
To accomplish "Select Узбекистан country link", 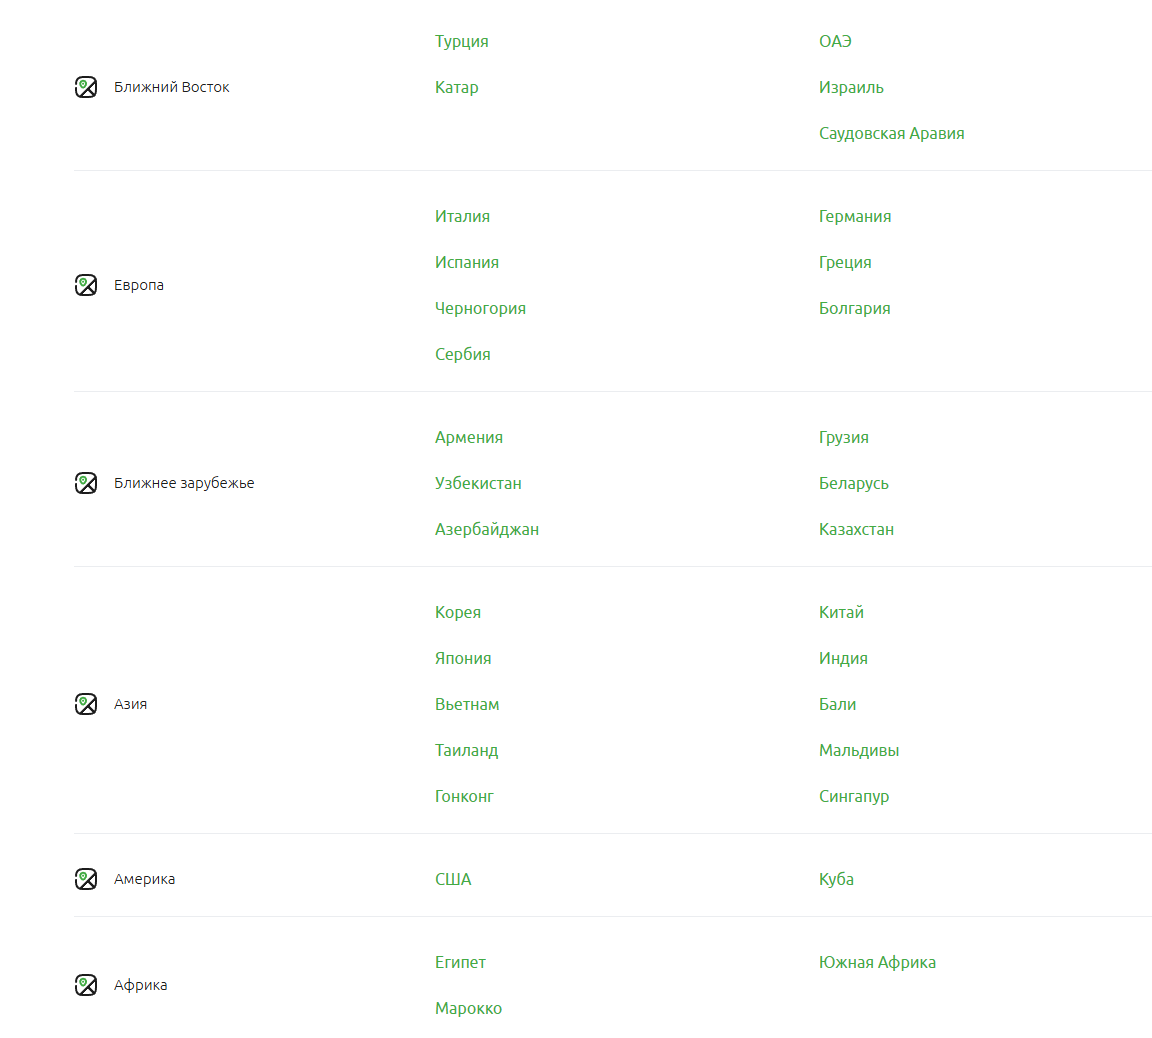I will (478, 483).
